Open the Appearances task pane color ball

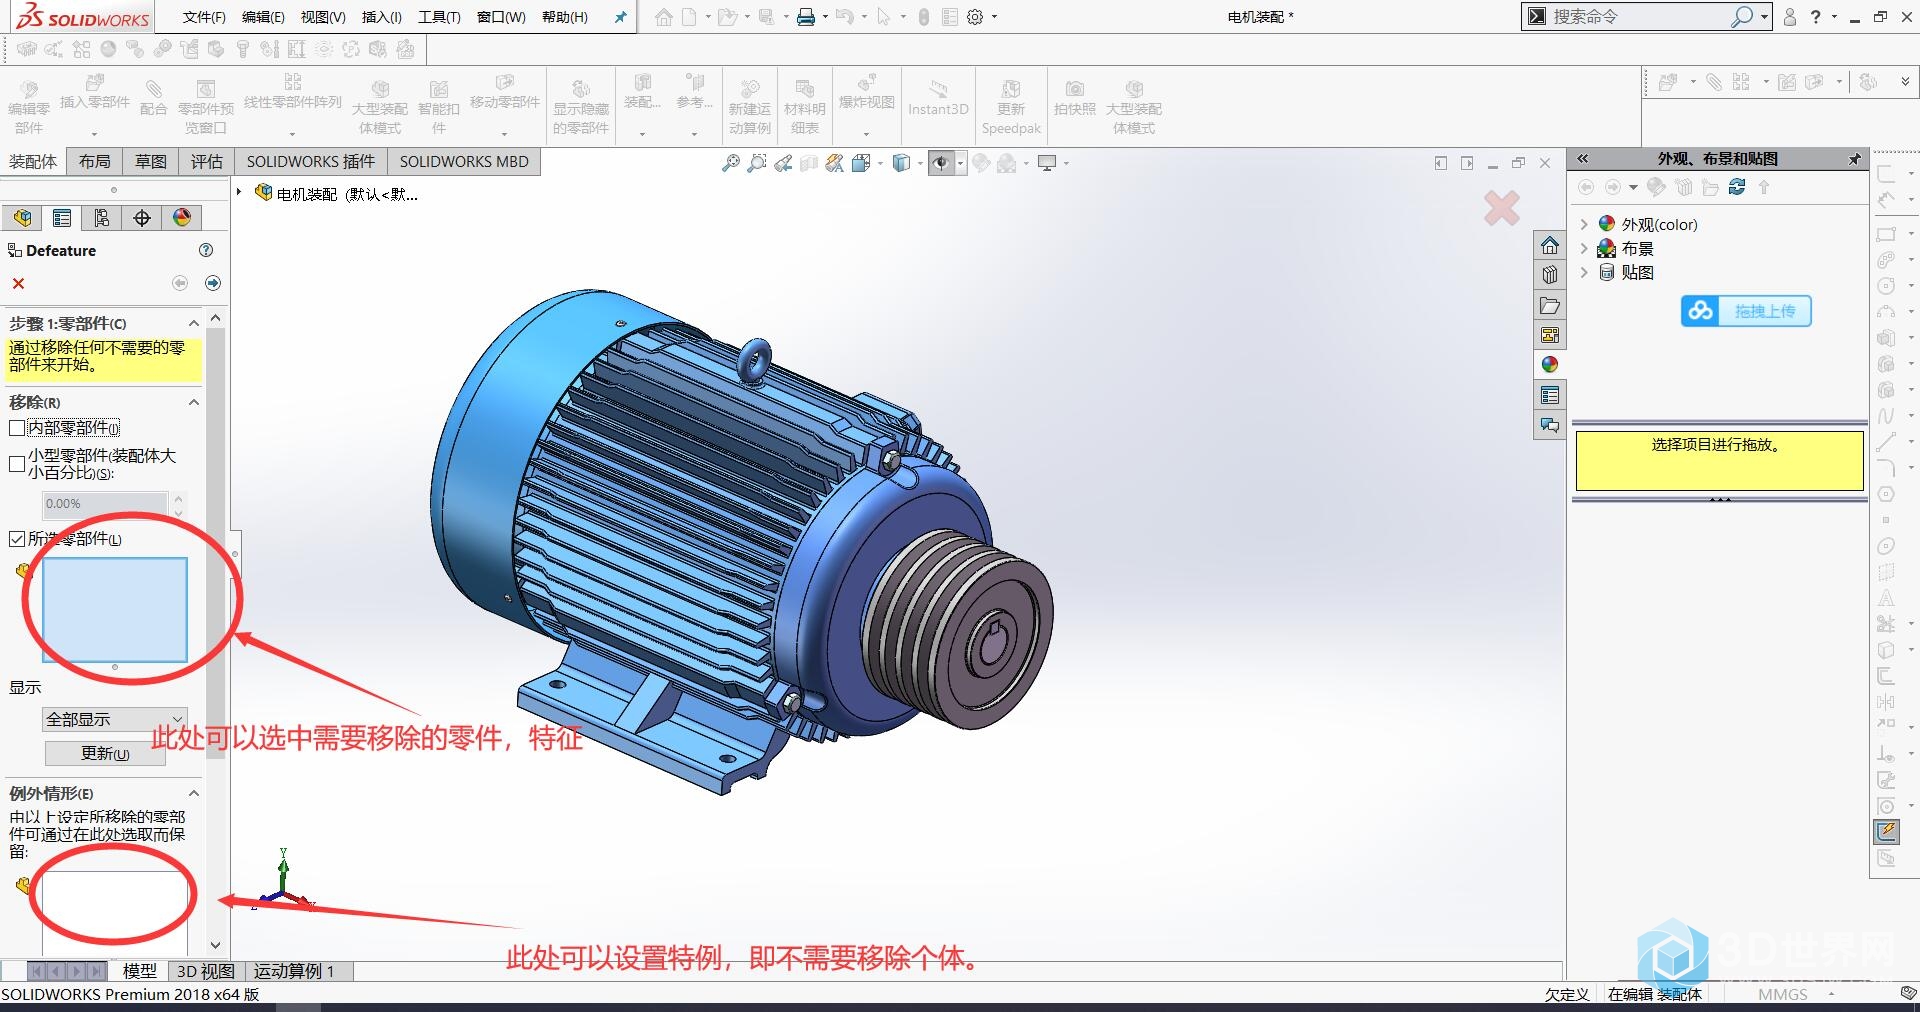point(1549,365)
